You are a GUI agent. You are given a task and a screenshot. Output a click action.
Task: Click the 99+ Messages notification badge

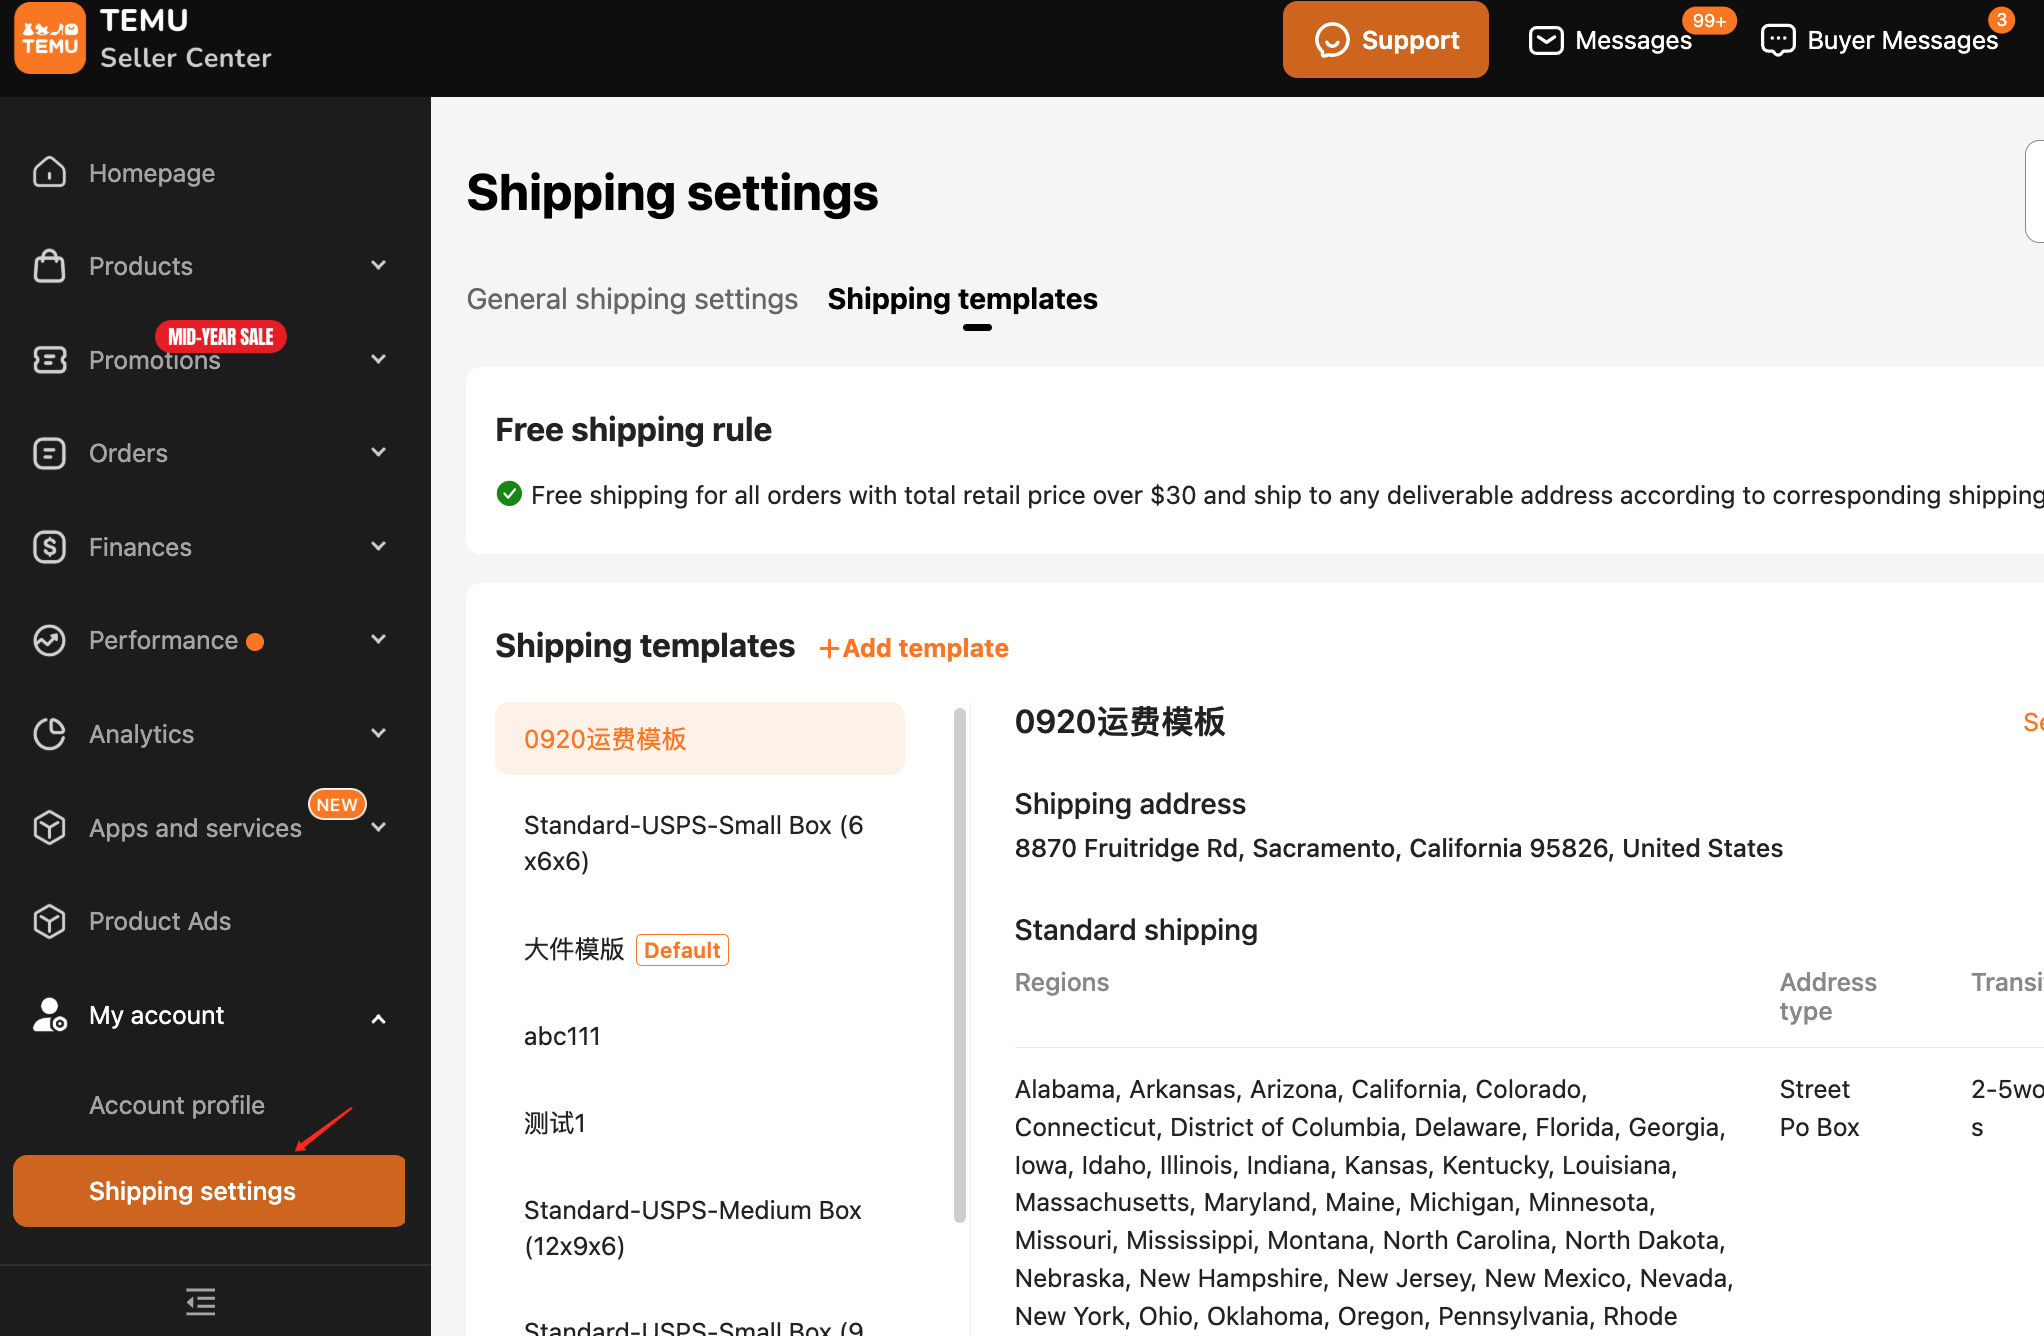tap(1709, 20)
